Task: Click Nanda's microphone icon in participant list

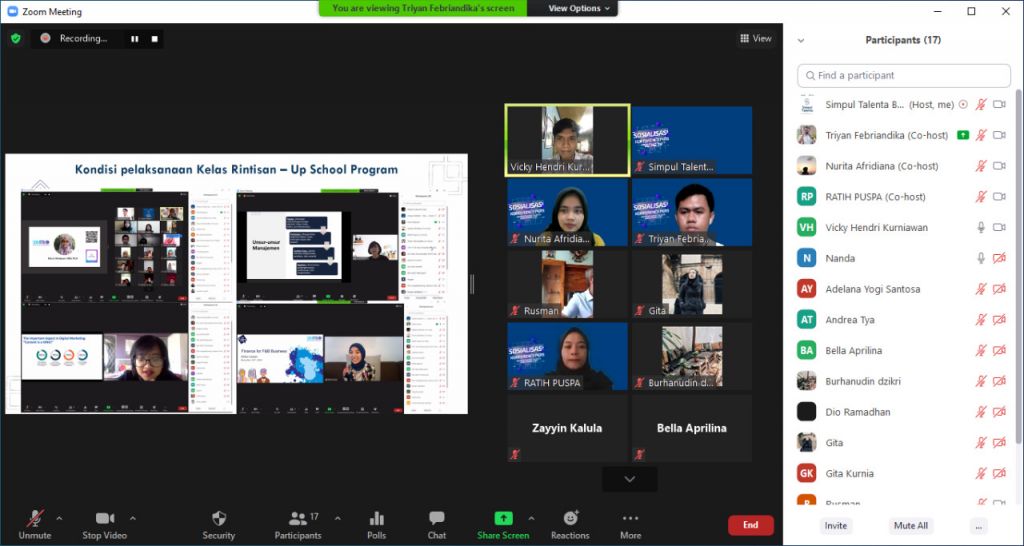Action: coord(981,258)
